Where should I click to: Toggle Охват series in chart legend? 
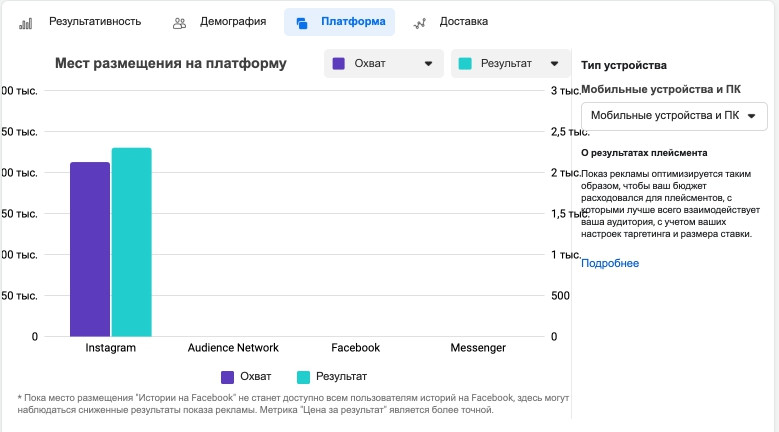pos(245,377)
